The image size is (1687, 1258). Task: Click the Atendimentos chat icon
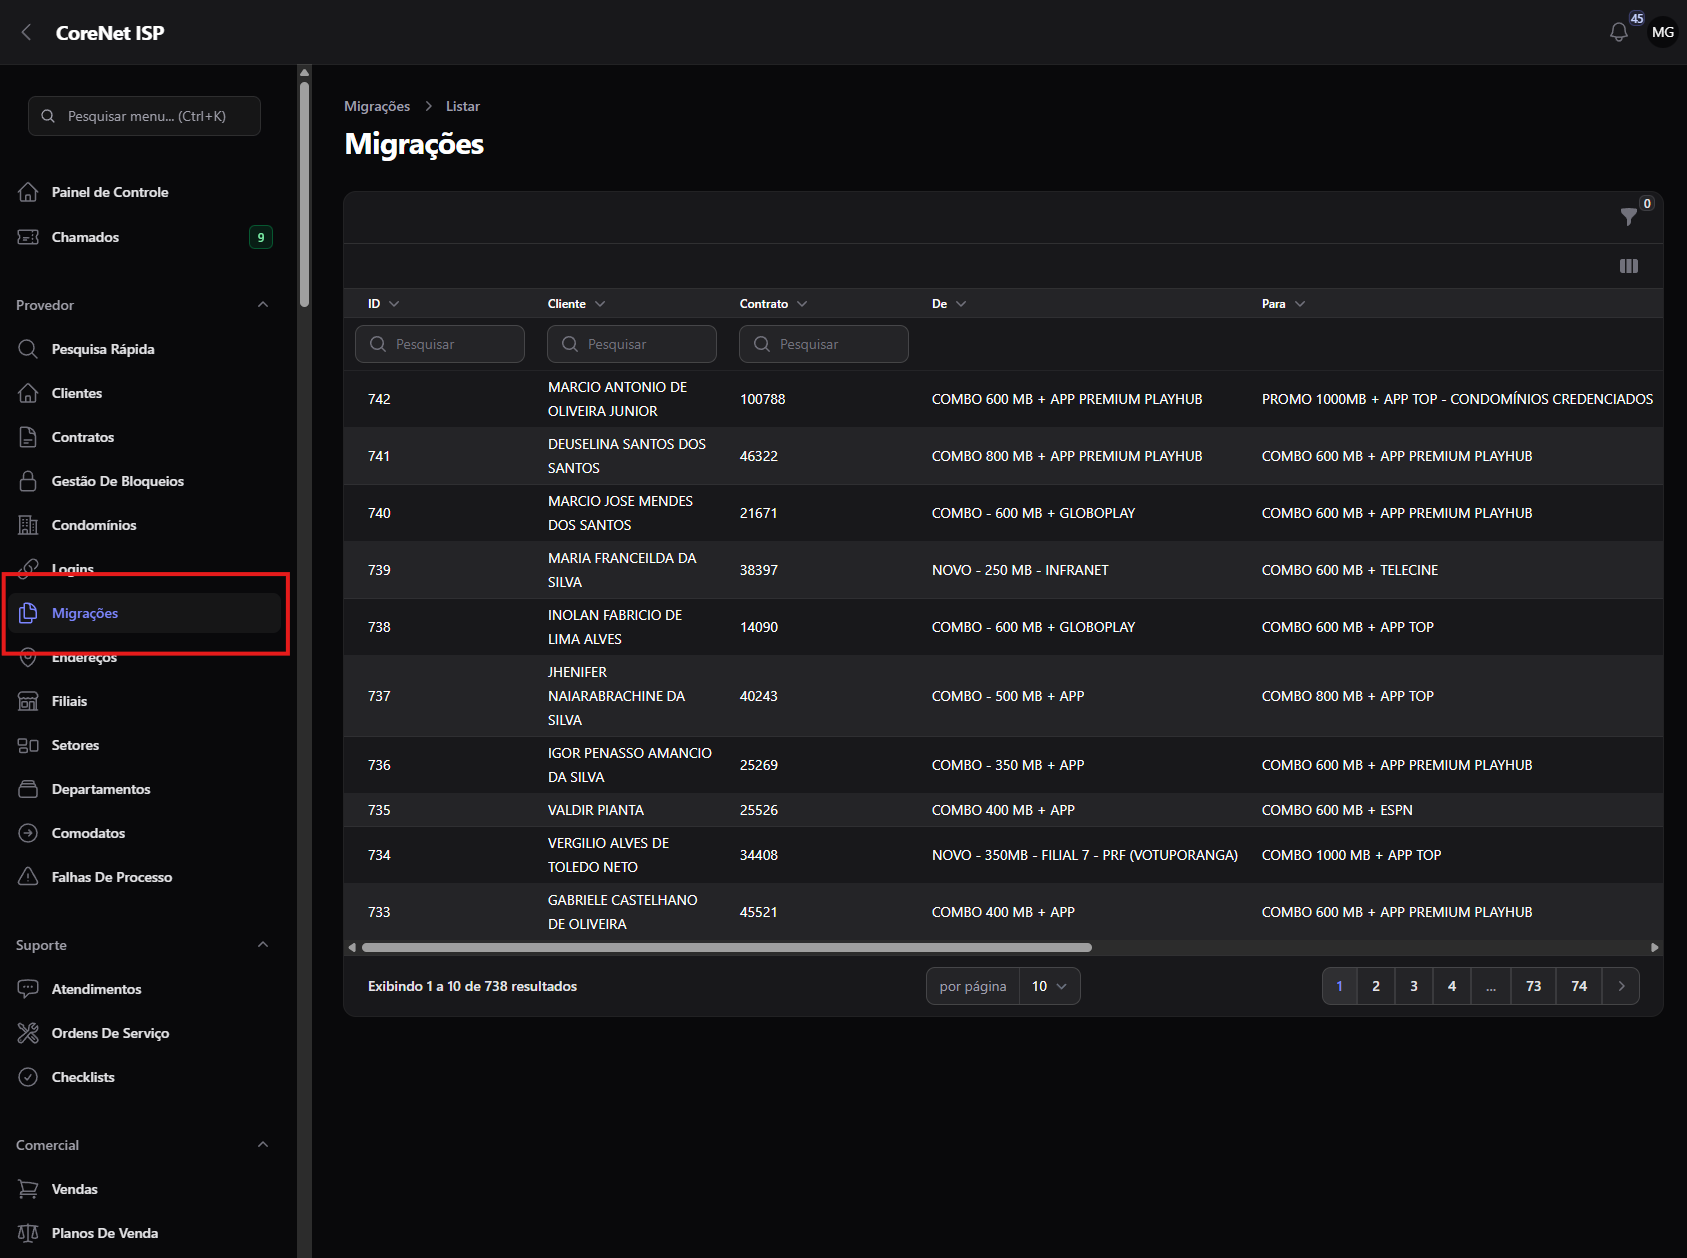pos(28,989)
